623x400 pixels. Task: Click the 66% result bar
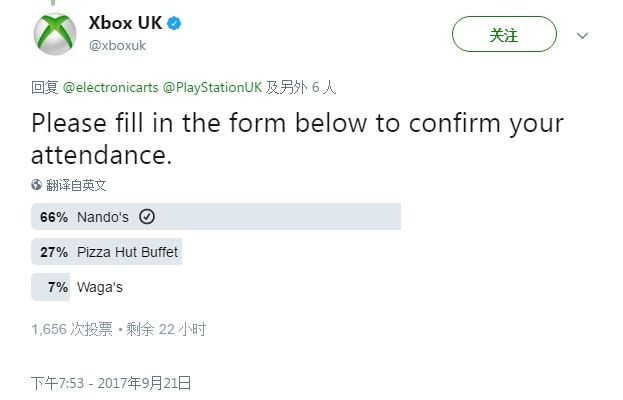(x=216, y=216)
